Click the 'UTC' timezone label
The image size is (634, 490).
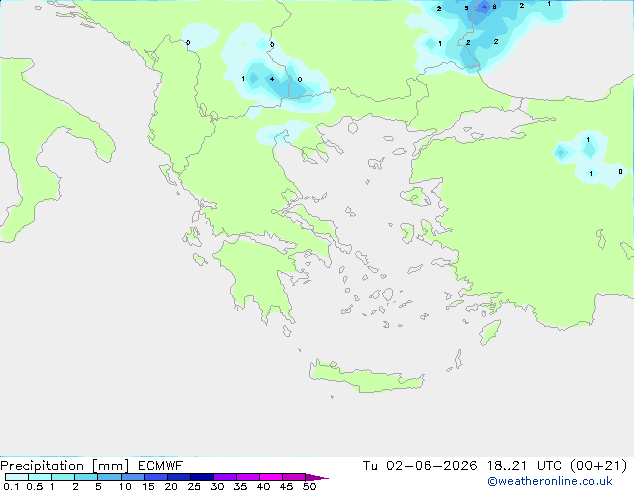pyautogui.click(x=549, y=466)
